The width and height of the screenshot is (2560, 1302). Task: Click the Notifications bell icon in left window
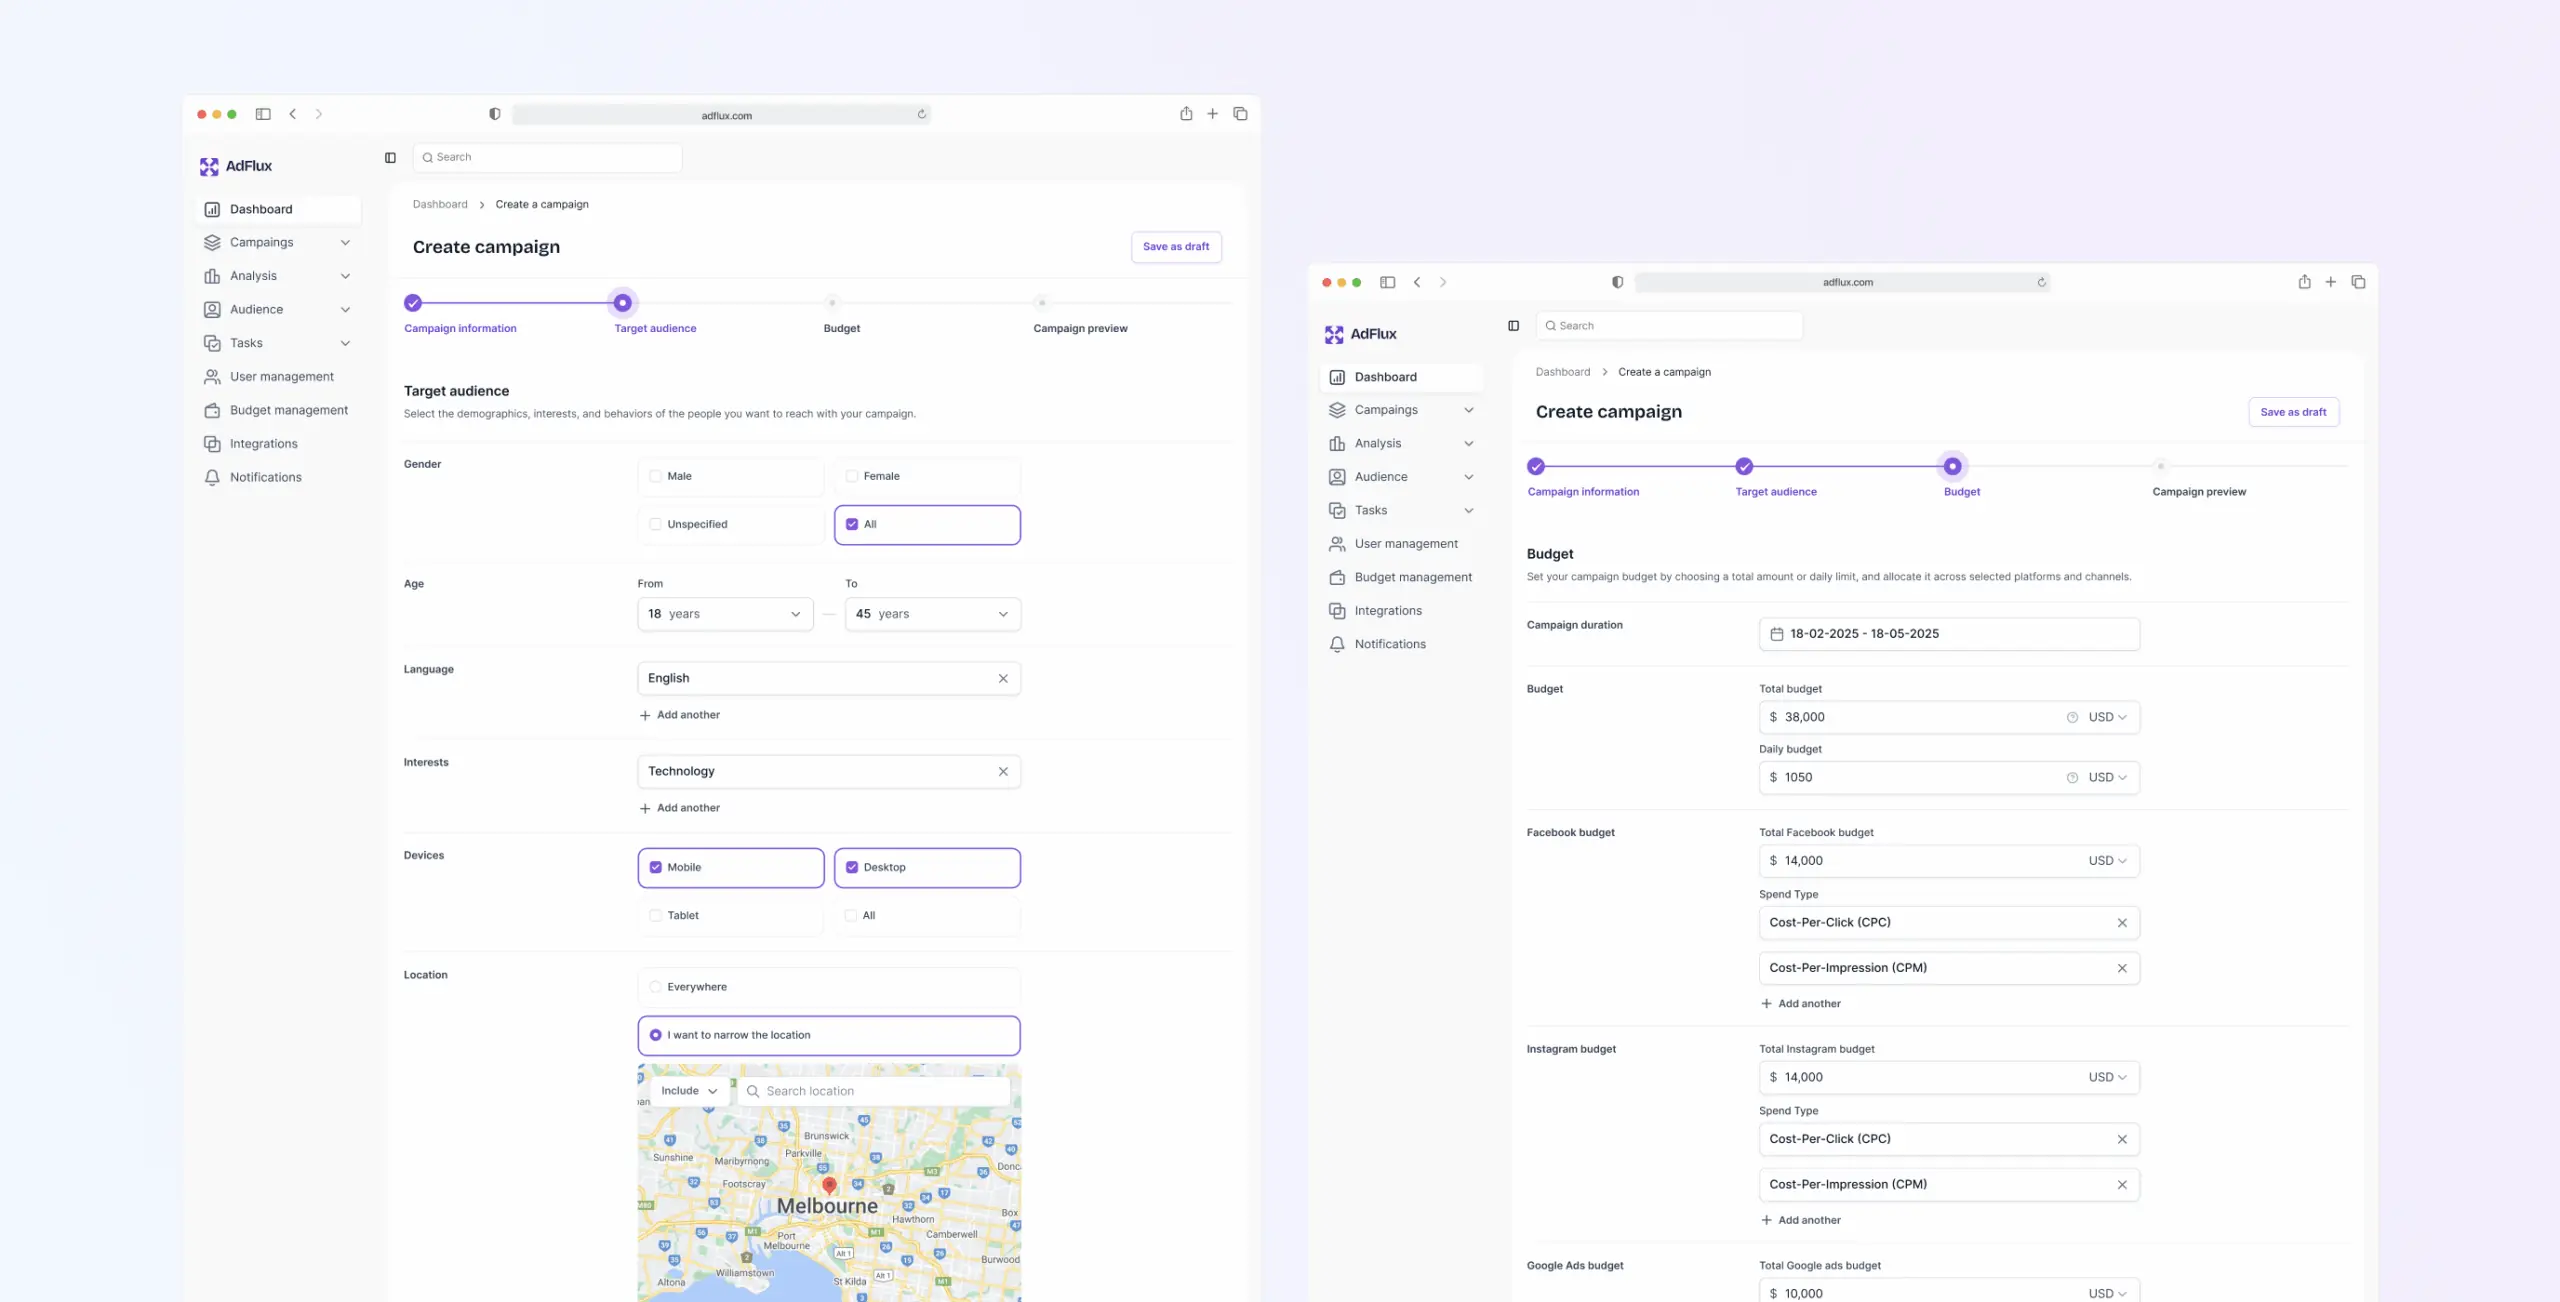click(x=212, y=478)
